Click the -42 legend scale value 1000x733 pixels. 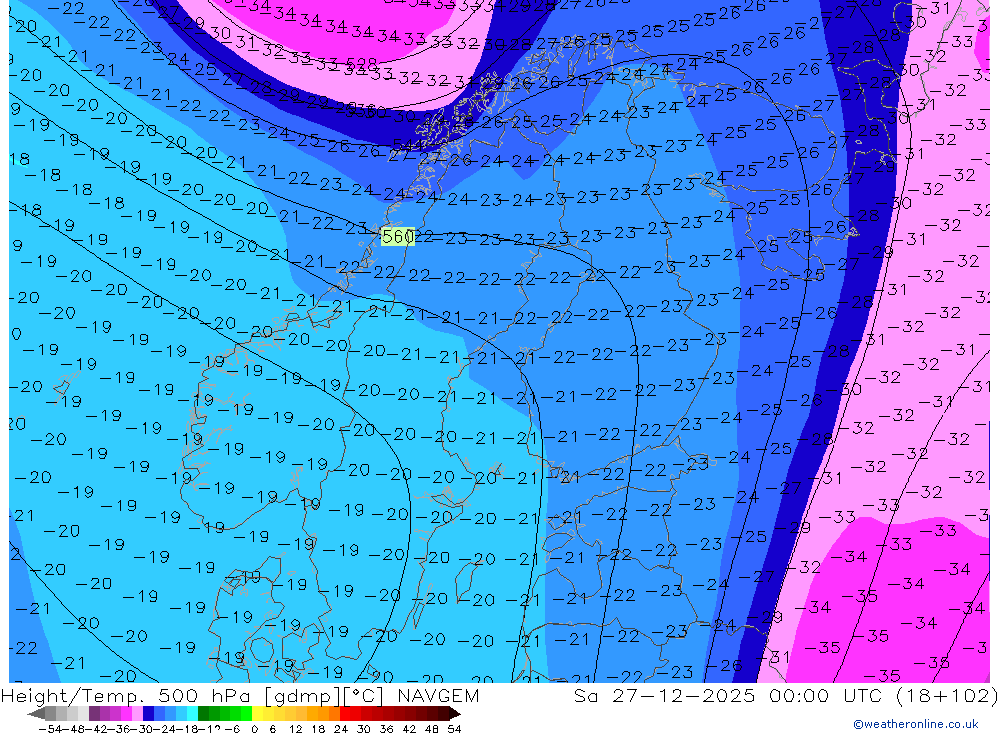(x=96, y=729)
